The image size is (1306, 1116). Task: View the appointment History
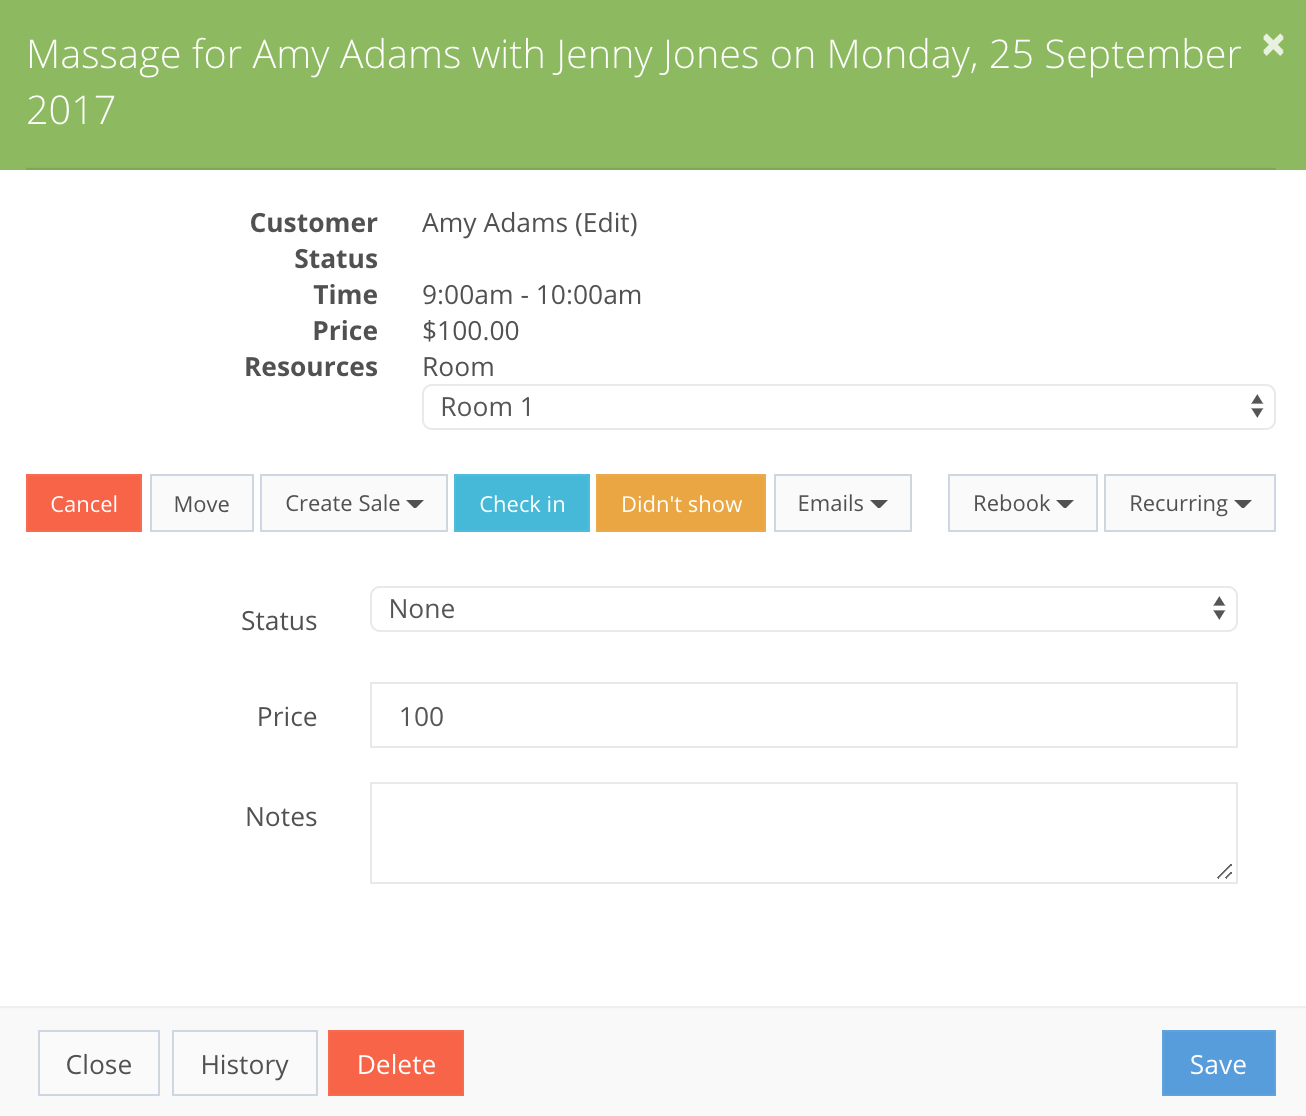tap(244, 1063)
